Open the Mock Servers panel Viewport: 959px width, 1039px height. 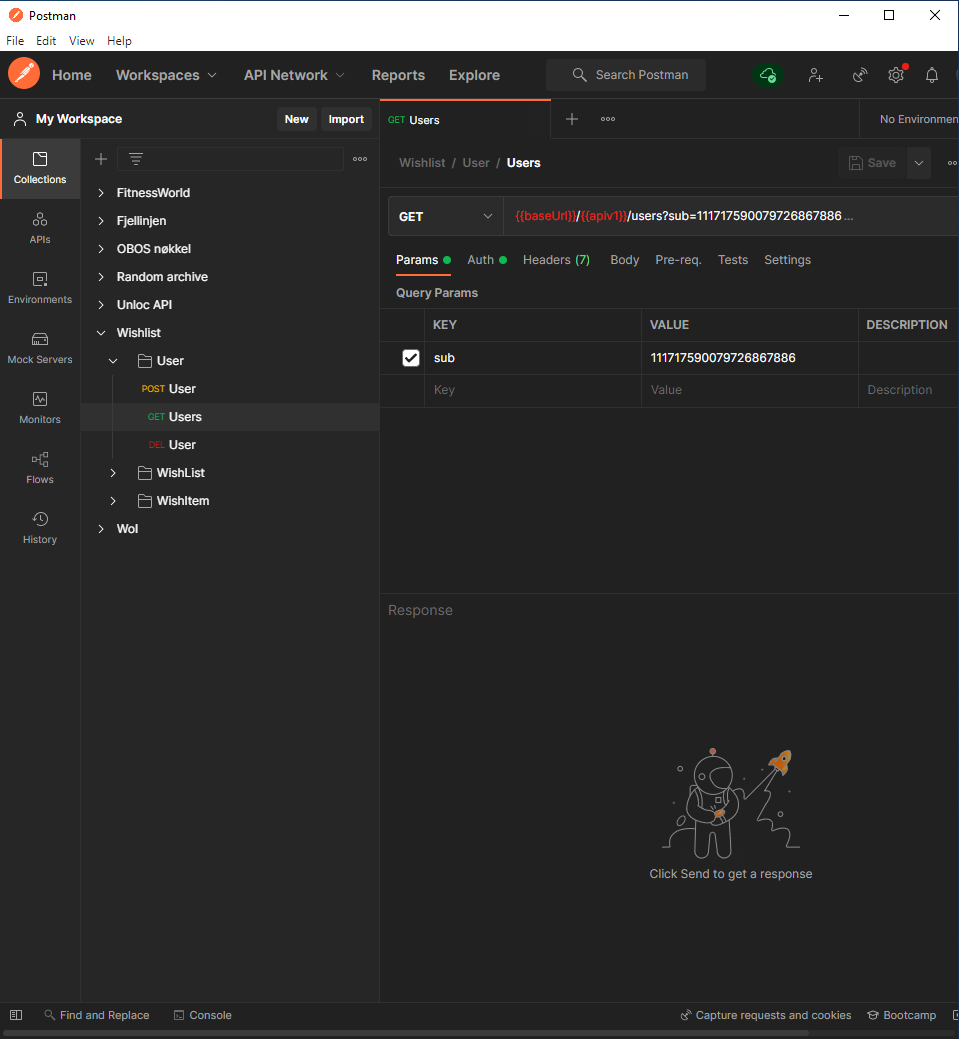[40, 348]
